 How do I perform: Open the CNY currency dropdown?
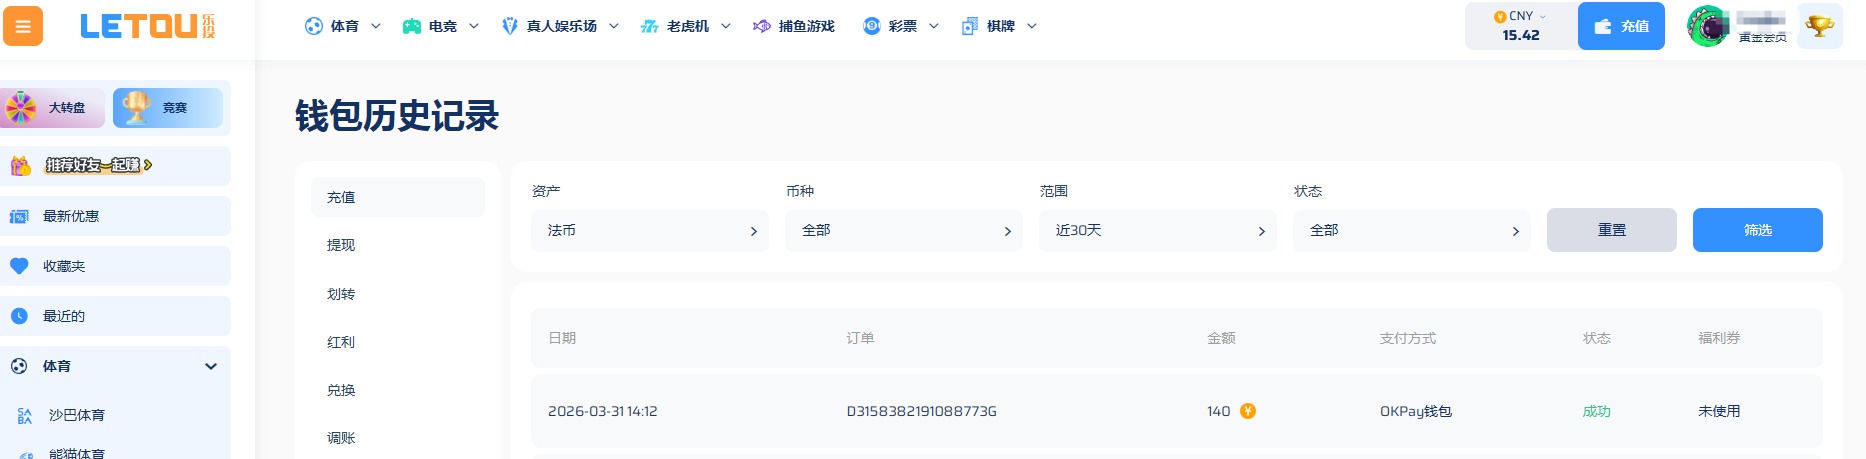1521,16
